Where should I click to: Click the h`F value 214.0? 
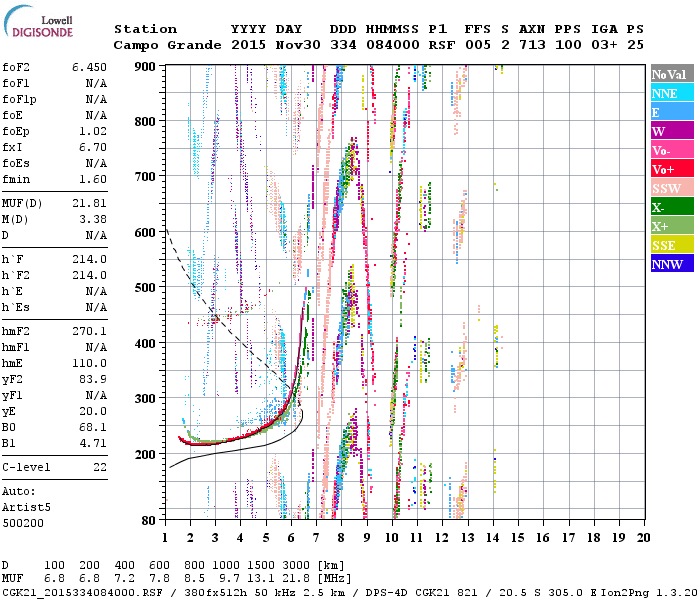pos(89,259)
